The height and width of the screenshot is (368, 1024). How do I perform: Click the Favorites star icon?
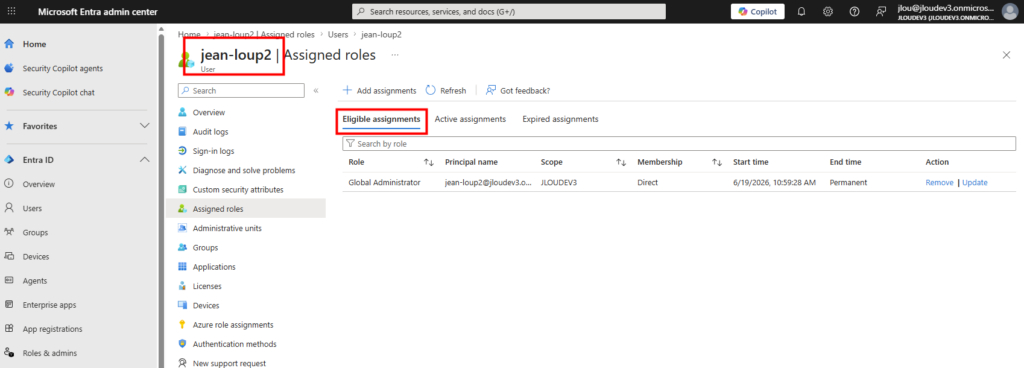coord(9,125)
